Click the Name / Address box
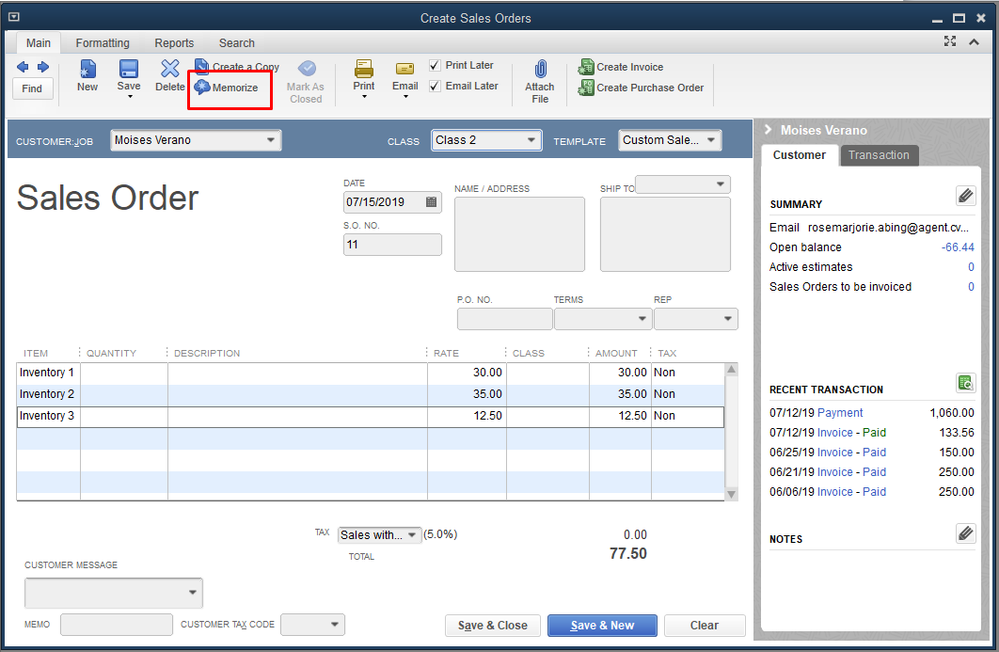This screenshot has height=652, width=999. [x=519, y=234]
